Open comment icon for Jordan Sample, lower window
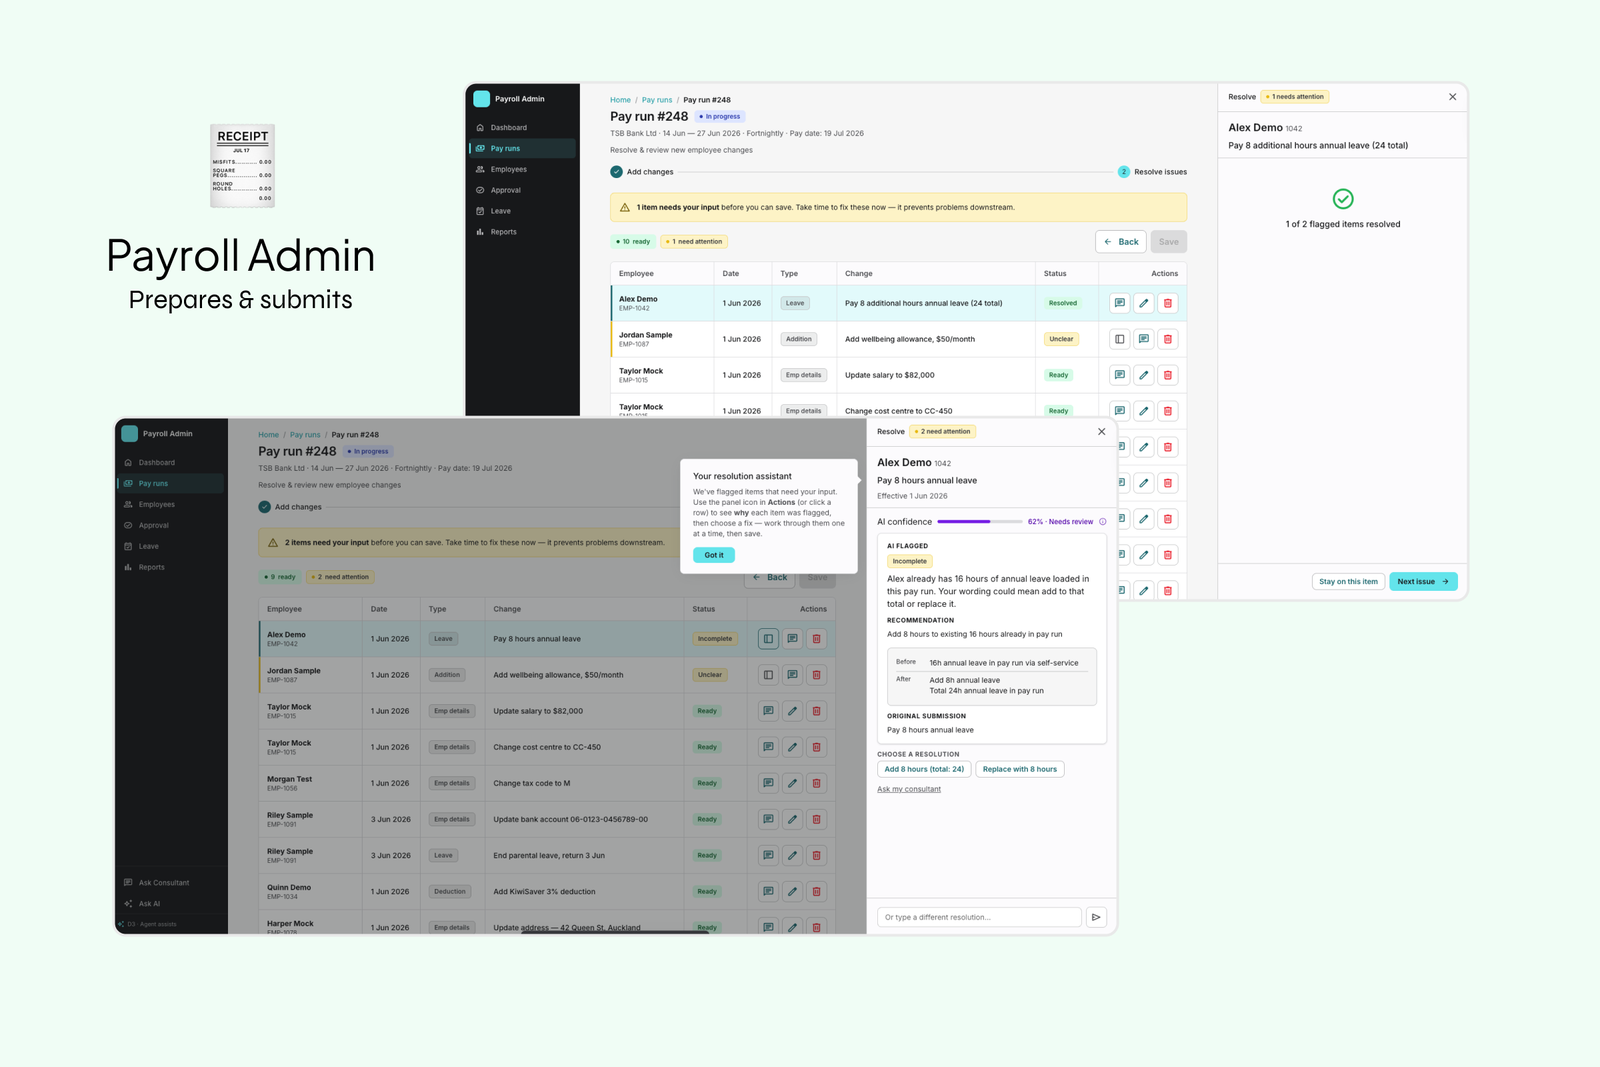 [x=792, y=675]
